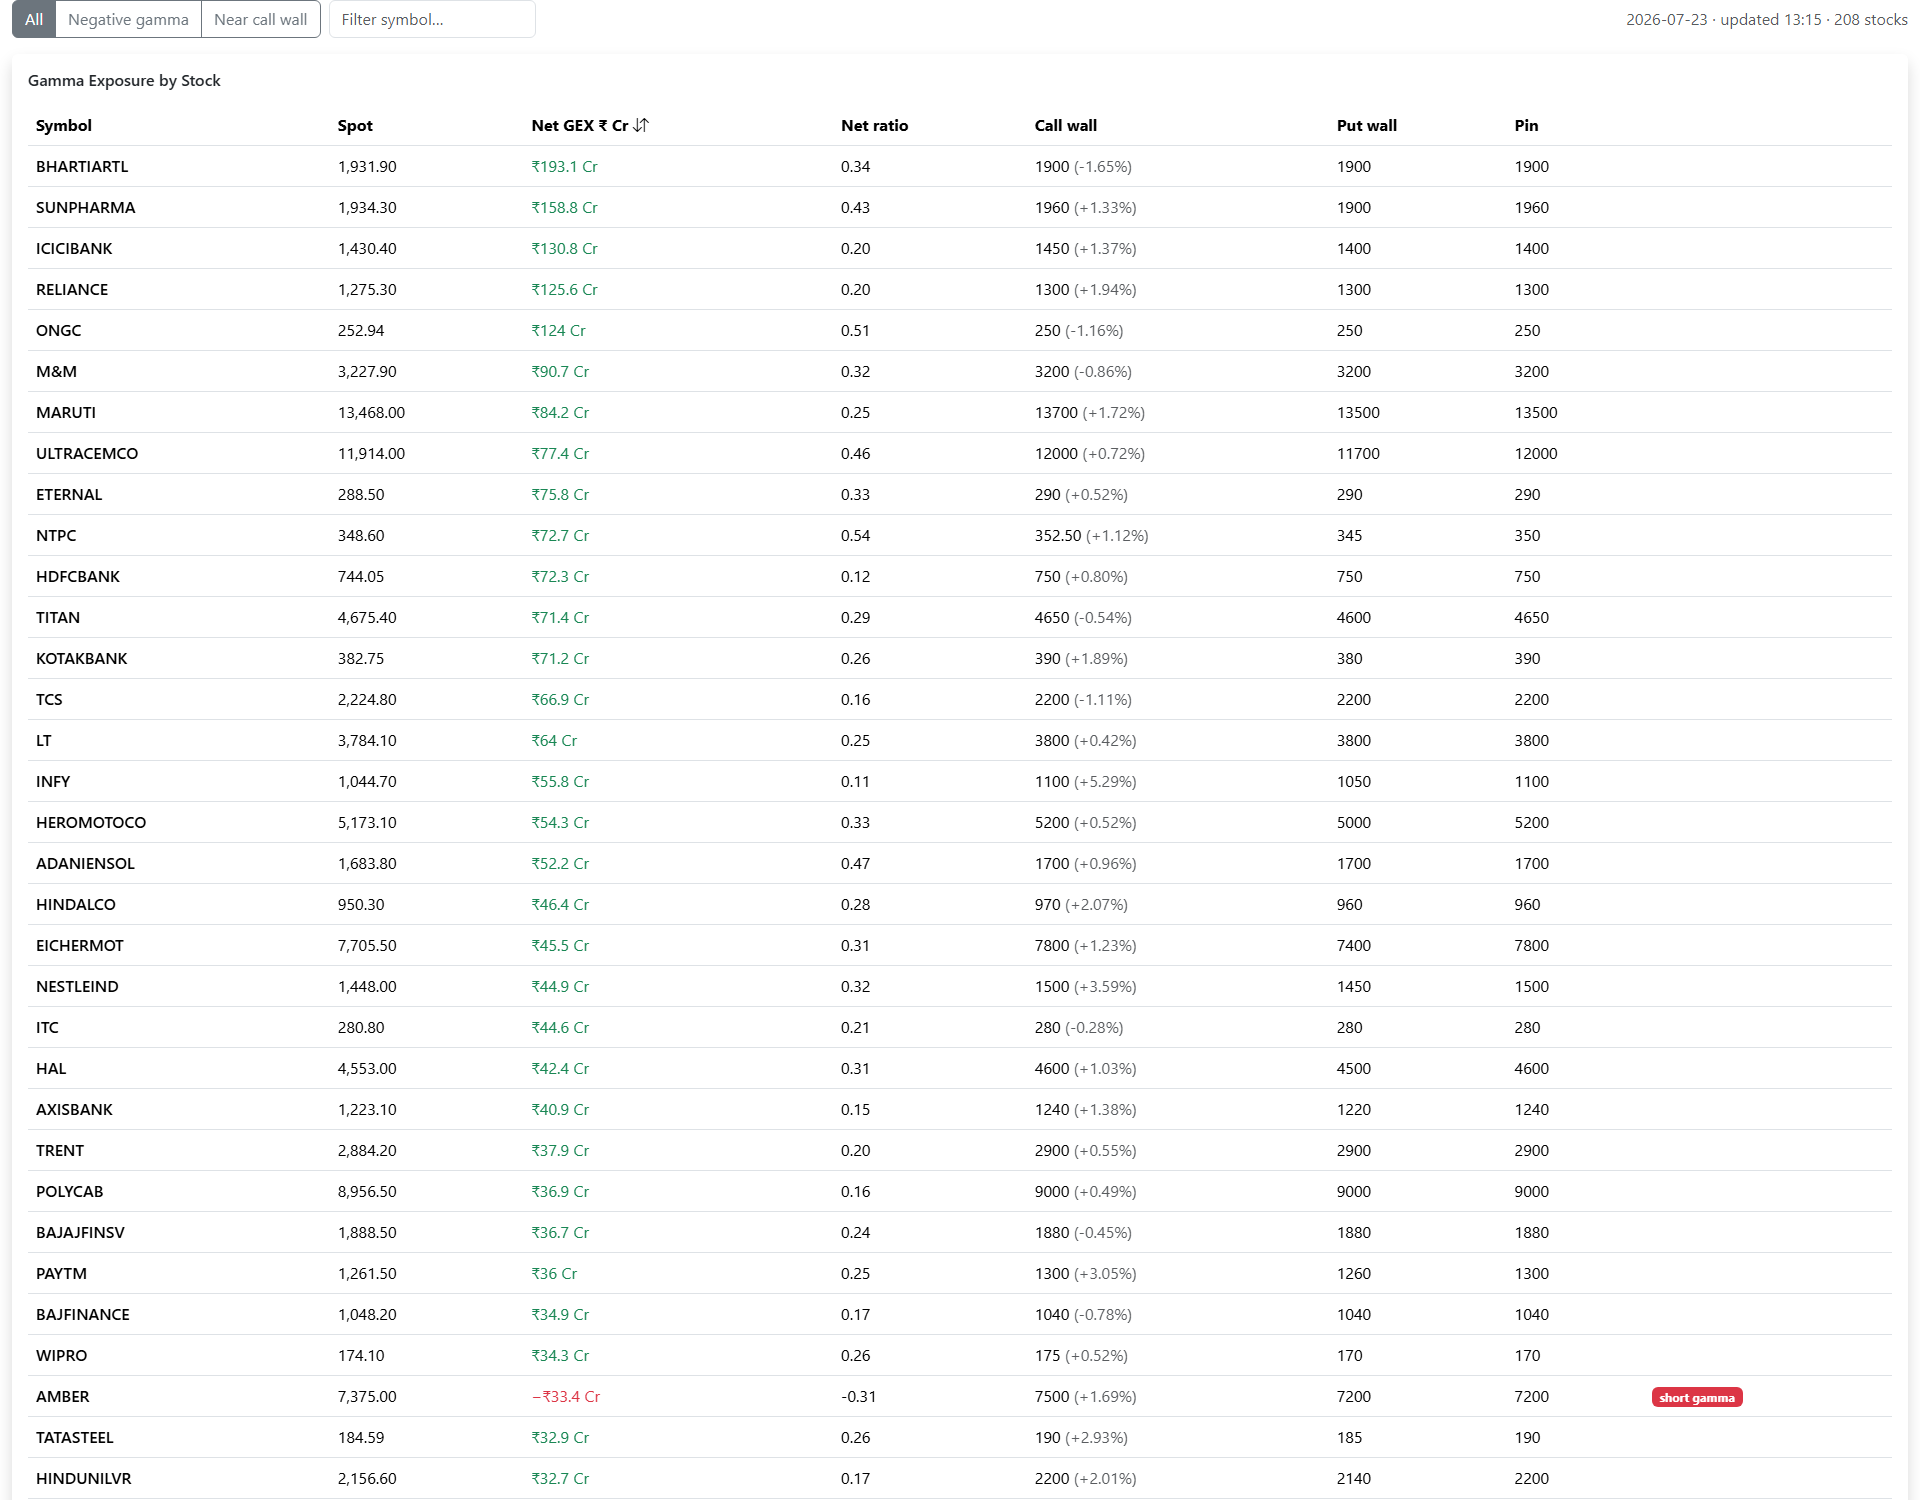Click the Gamma Exposure by Stock title
1920x1500 pixels.
coord(124,80)
